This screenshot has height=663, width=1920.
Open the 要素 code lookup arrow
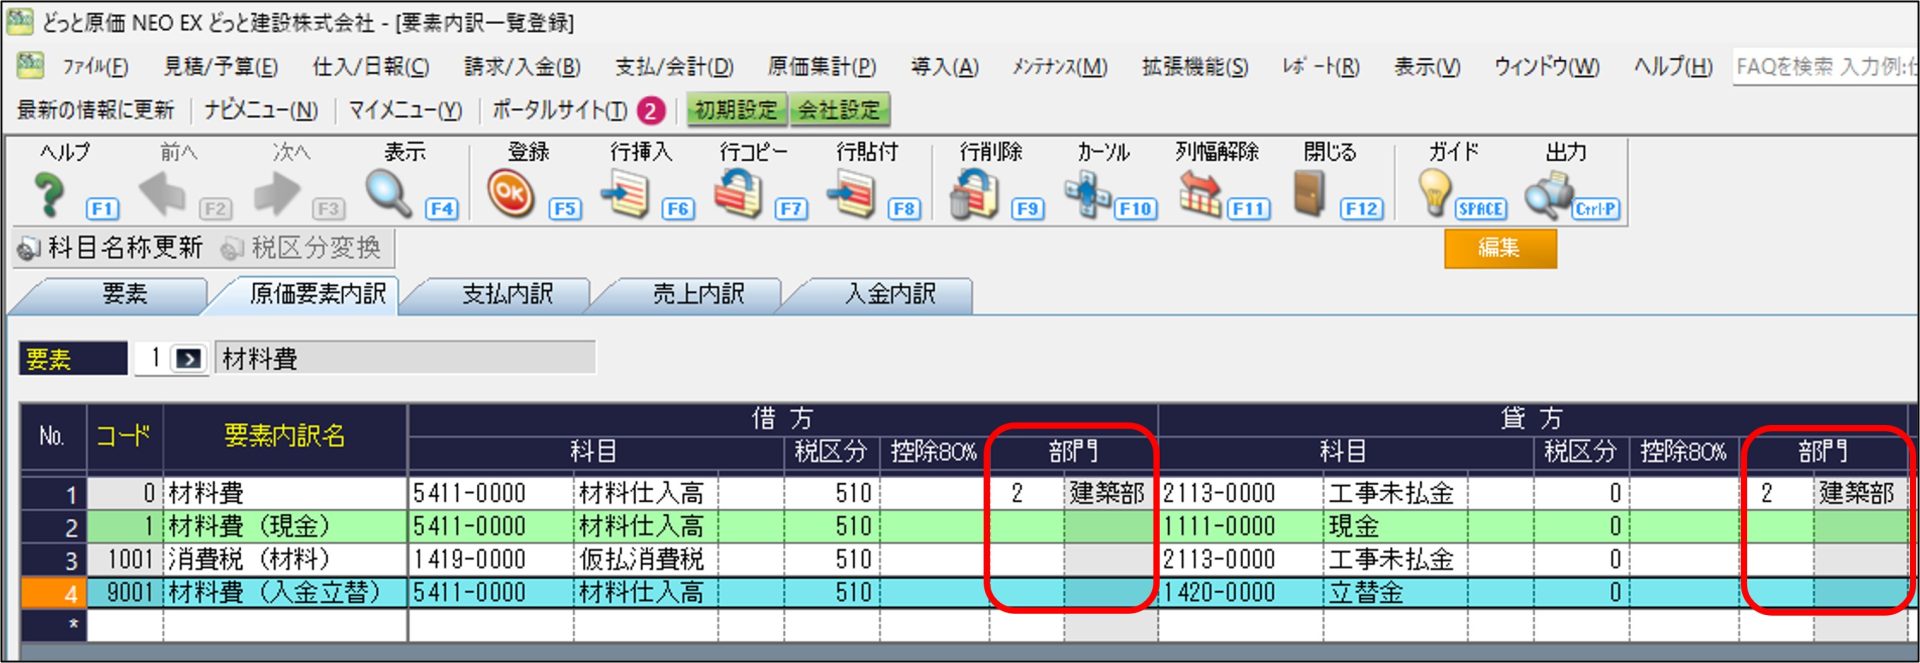(188, 359)
